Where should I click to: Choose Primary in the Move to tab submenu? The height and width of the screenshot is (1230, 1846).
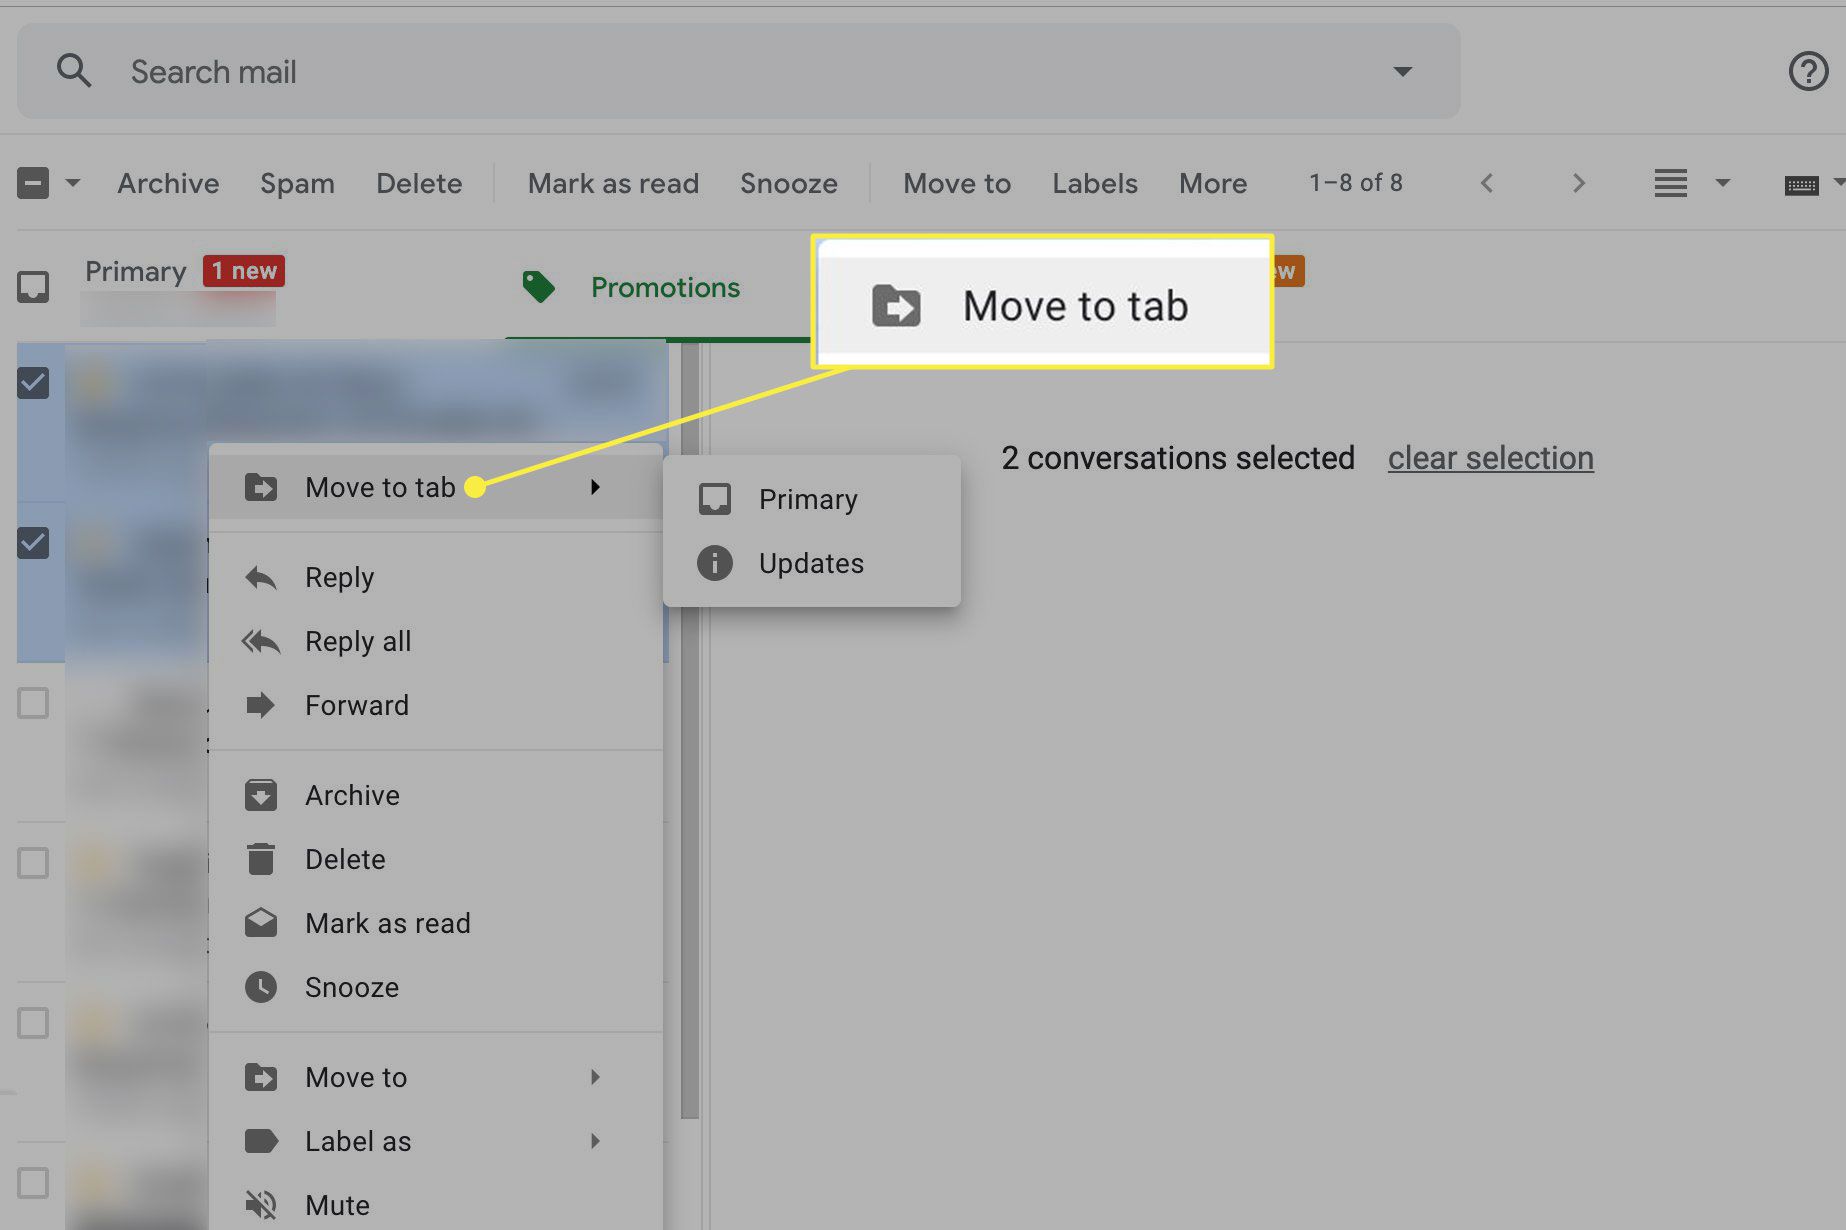tap(811, 499)
